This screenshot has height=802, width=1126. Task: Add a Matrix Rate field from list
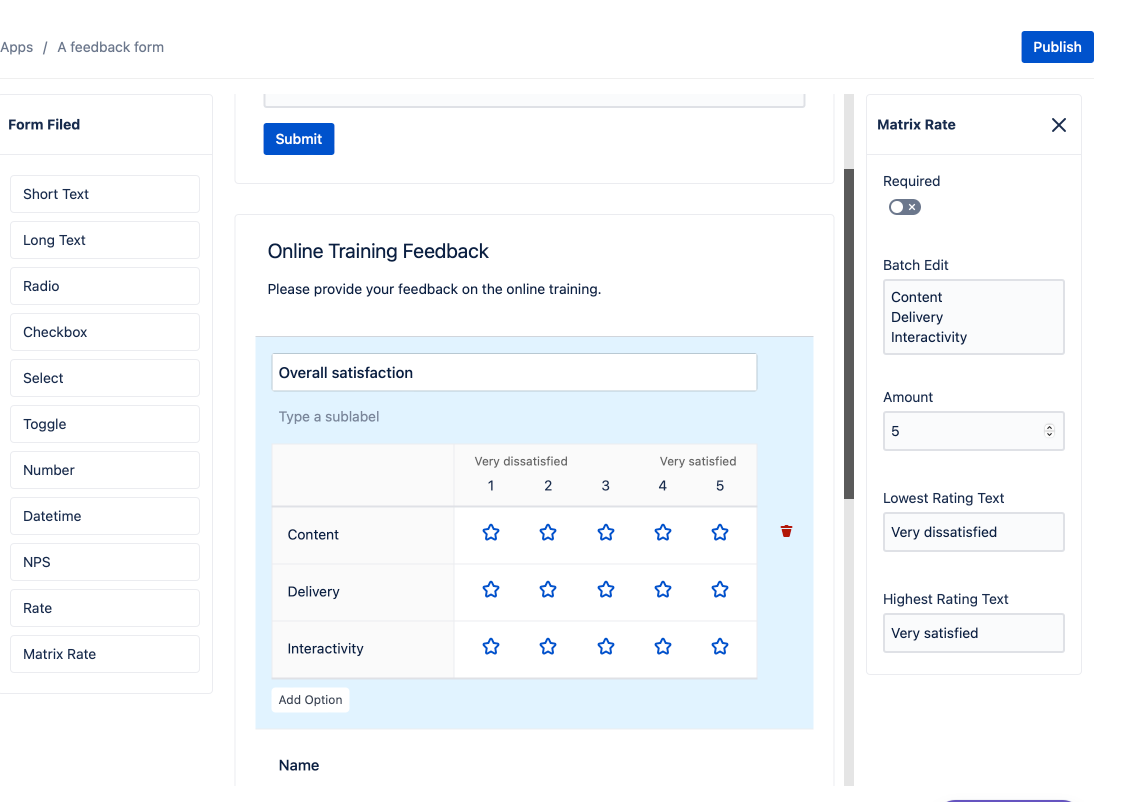(105, 654)
